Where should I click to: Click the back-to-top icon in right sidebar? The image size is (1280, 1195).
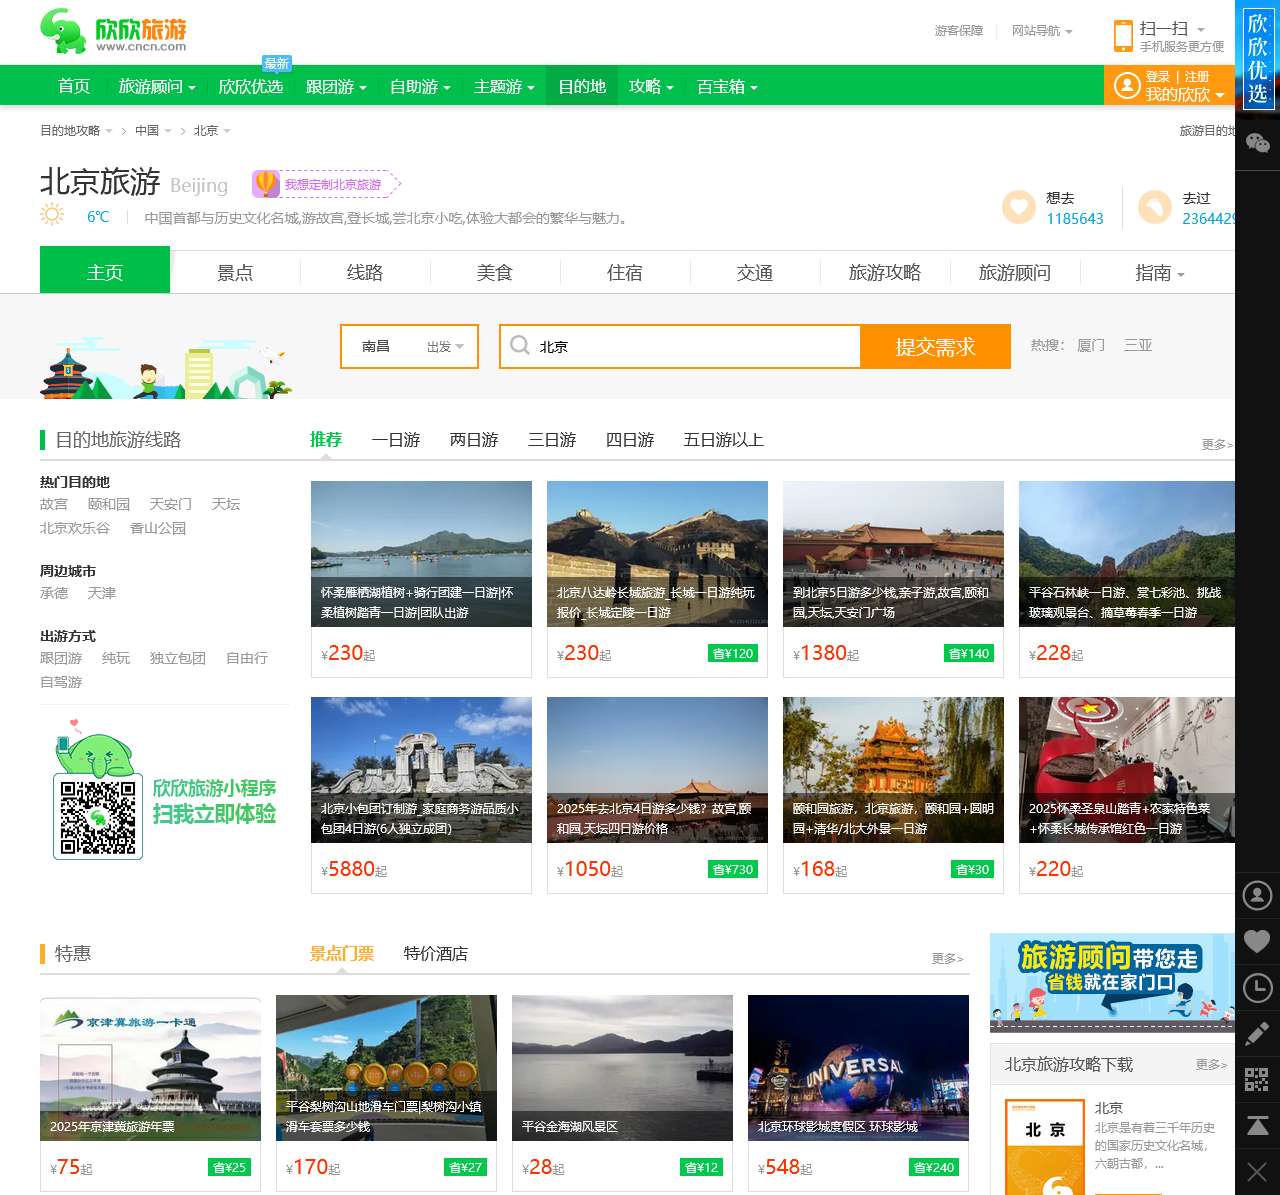point(1258,1124)
